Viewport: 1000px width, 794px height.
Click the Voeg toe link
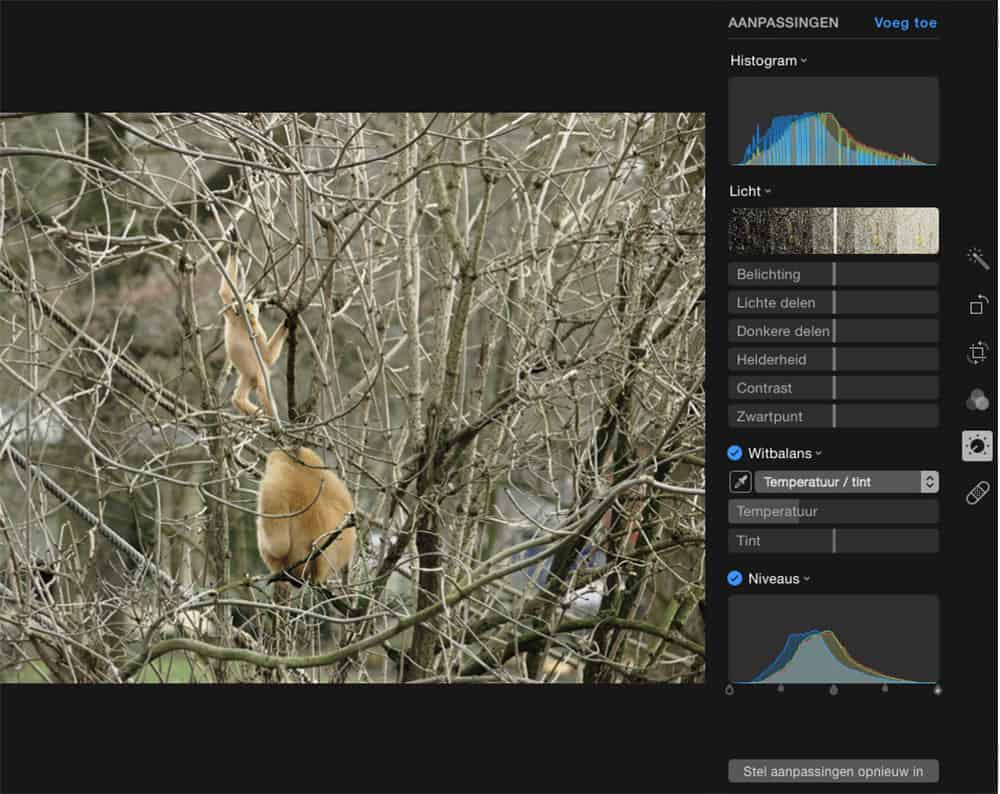pyautogui.click(x=905, y=23)
